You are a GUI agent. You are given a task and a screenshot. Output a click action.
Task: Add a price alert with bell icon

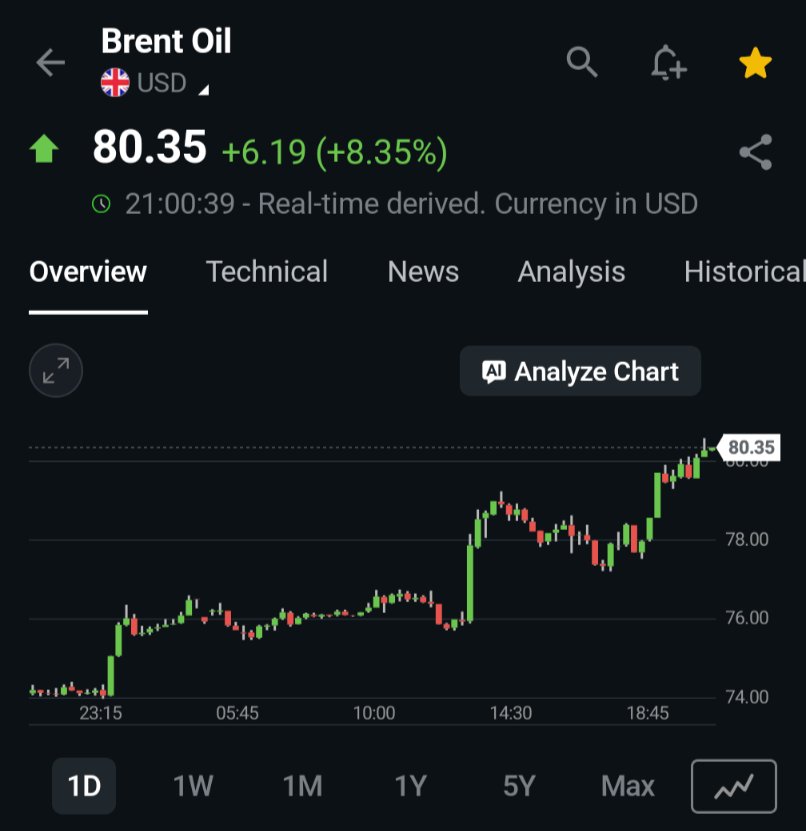click(x=668, y=63)
